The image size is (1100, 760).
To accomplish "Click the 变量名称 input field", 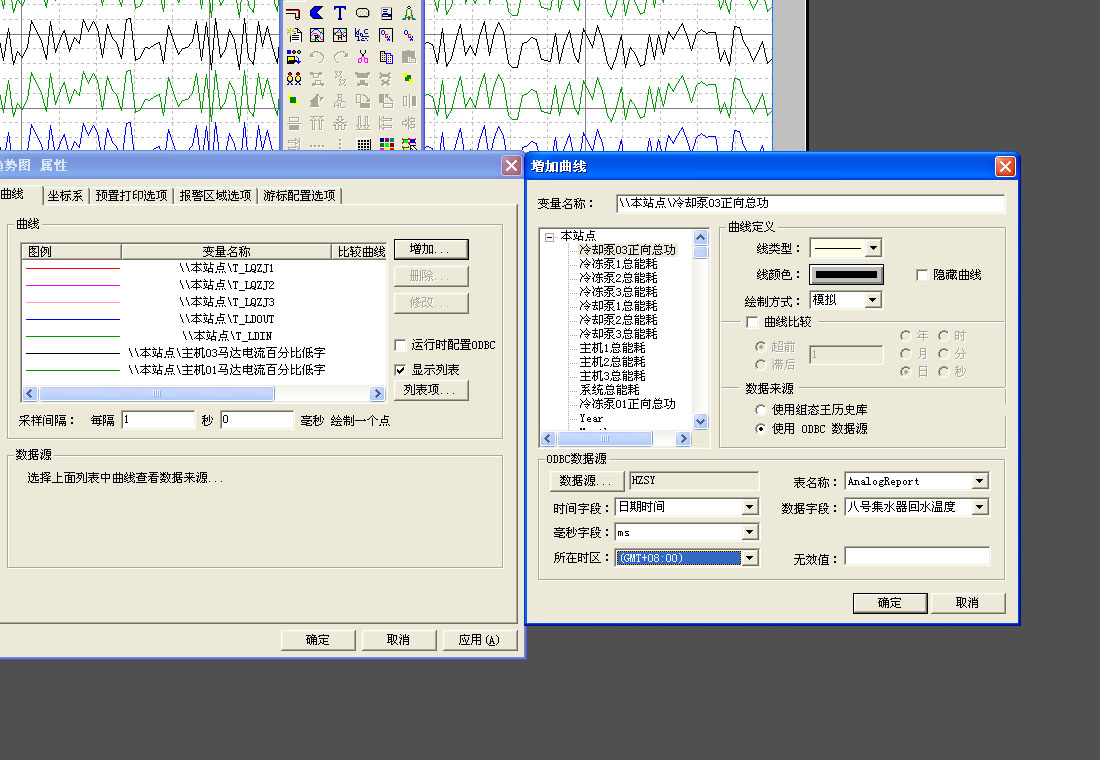I will (x=810, y=204).
